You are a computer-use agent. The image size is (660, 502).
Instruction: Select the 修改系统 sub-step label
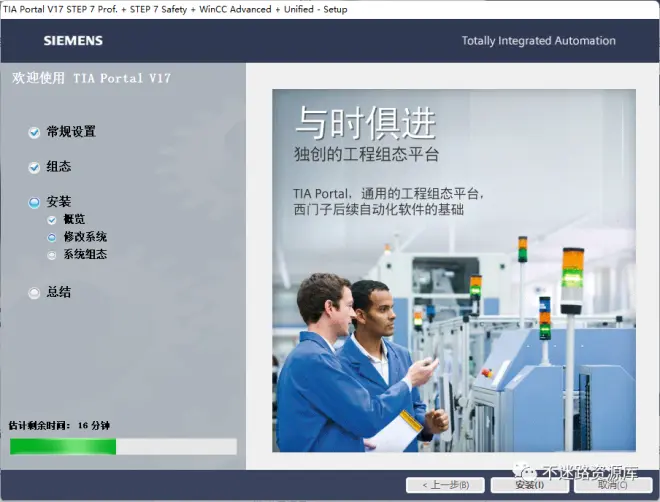pos(85,237)
